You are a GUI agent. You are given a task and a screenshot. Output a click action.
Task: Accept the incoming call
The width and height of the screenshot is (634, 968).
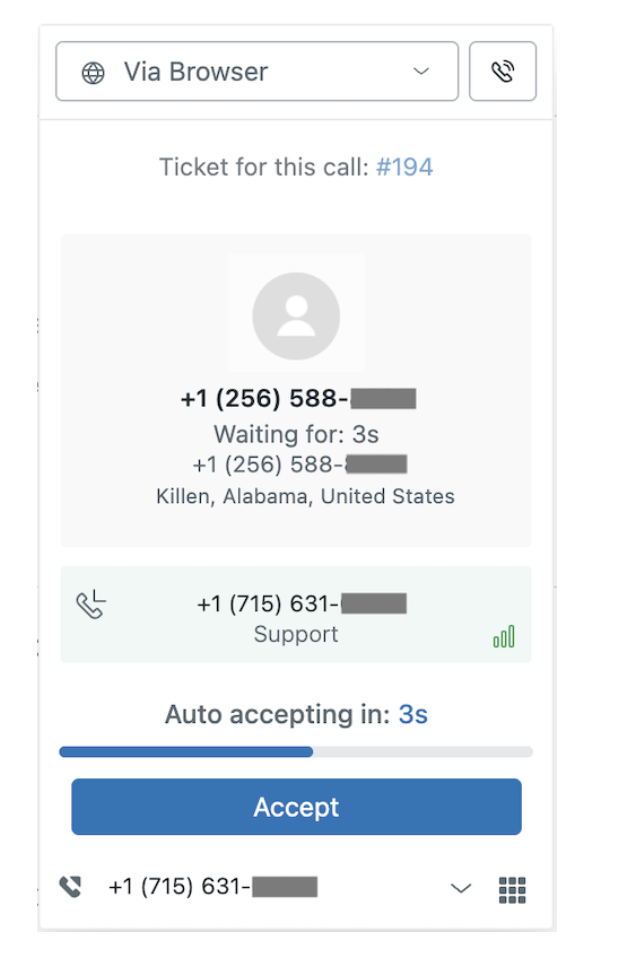296,807
